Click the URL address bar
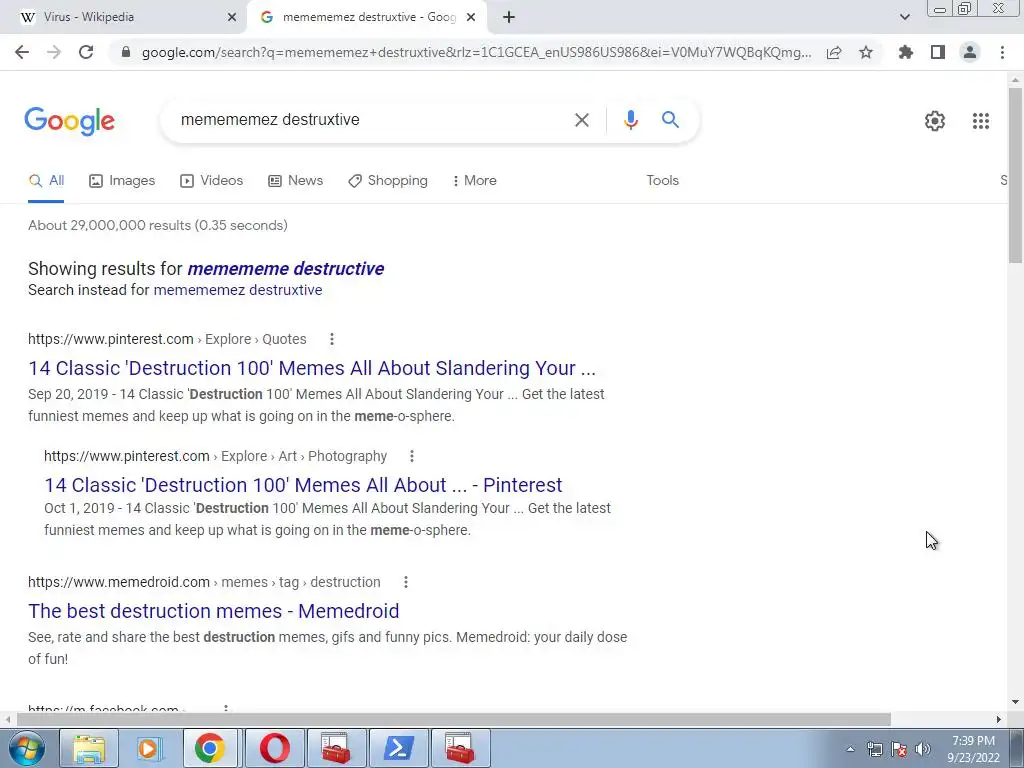 click(476, 52)
